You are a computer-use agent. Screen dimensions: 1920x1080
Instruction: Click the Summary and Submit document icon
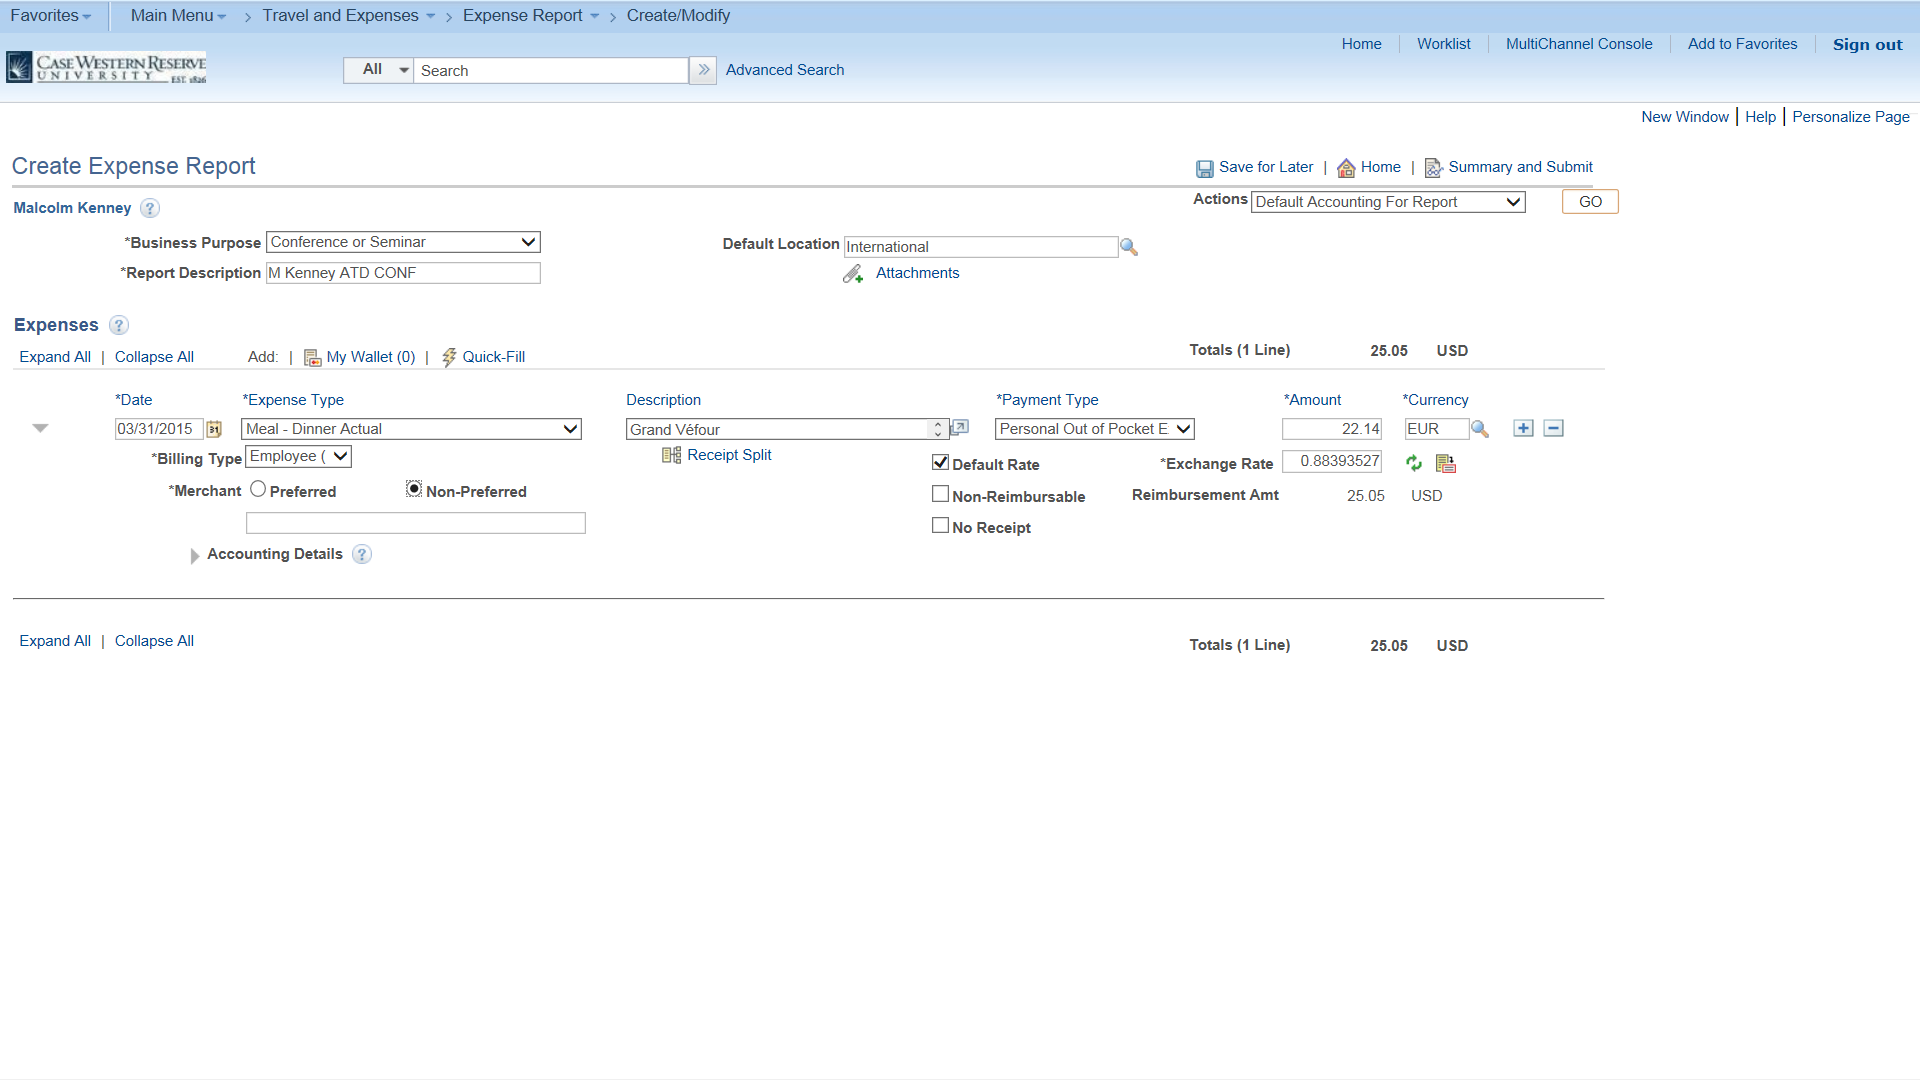pos(1433,168)
